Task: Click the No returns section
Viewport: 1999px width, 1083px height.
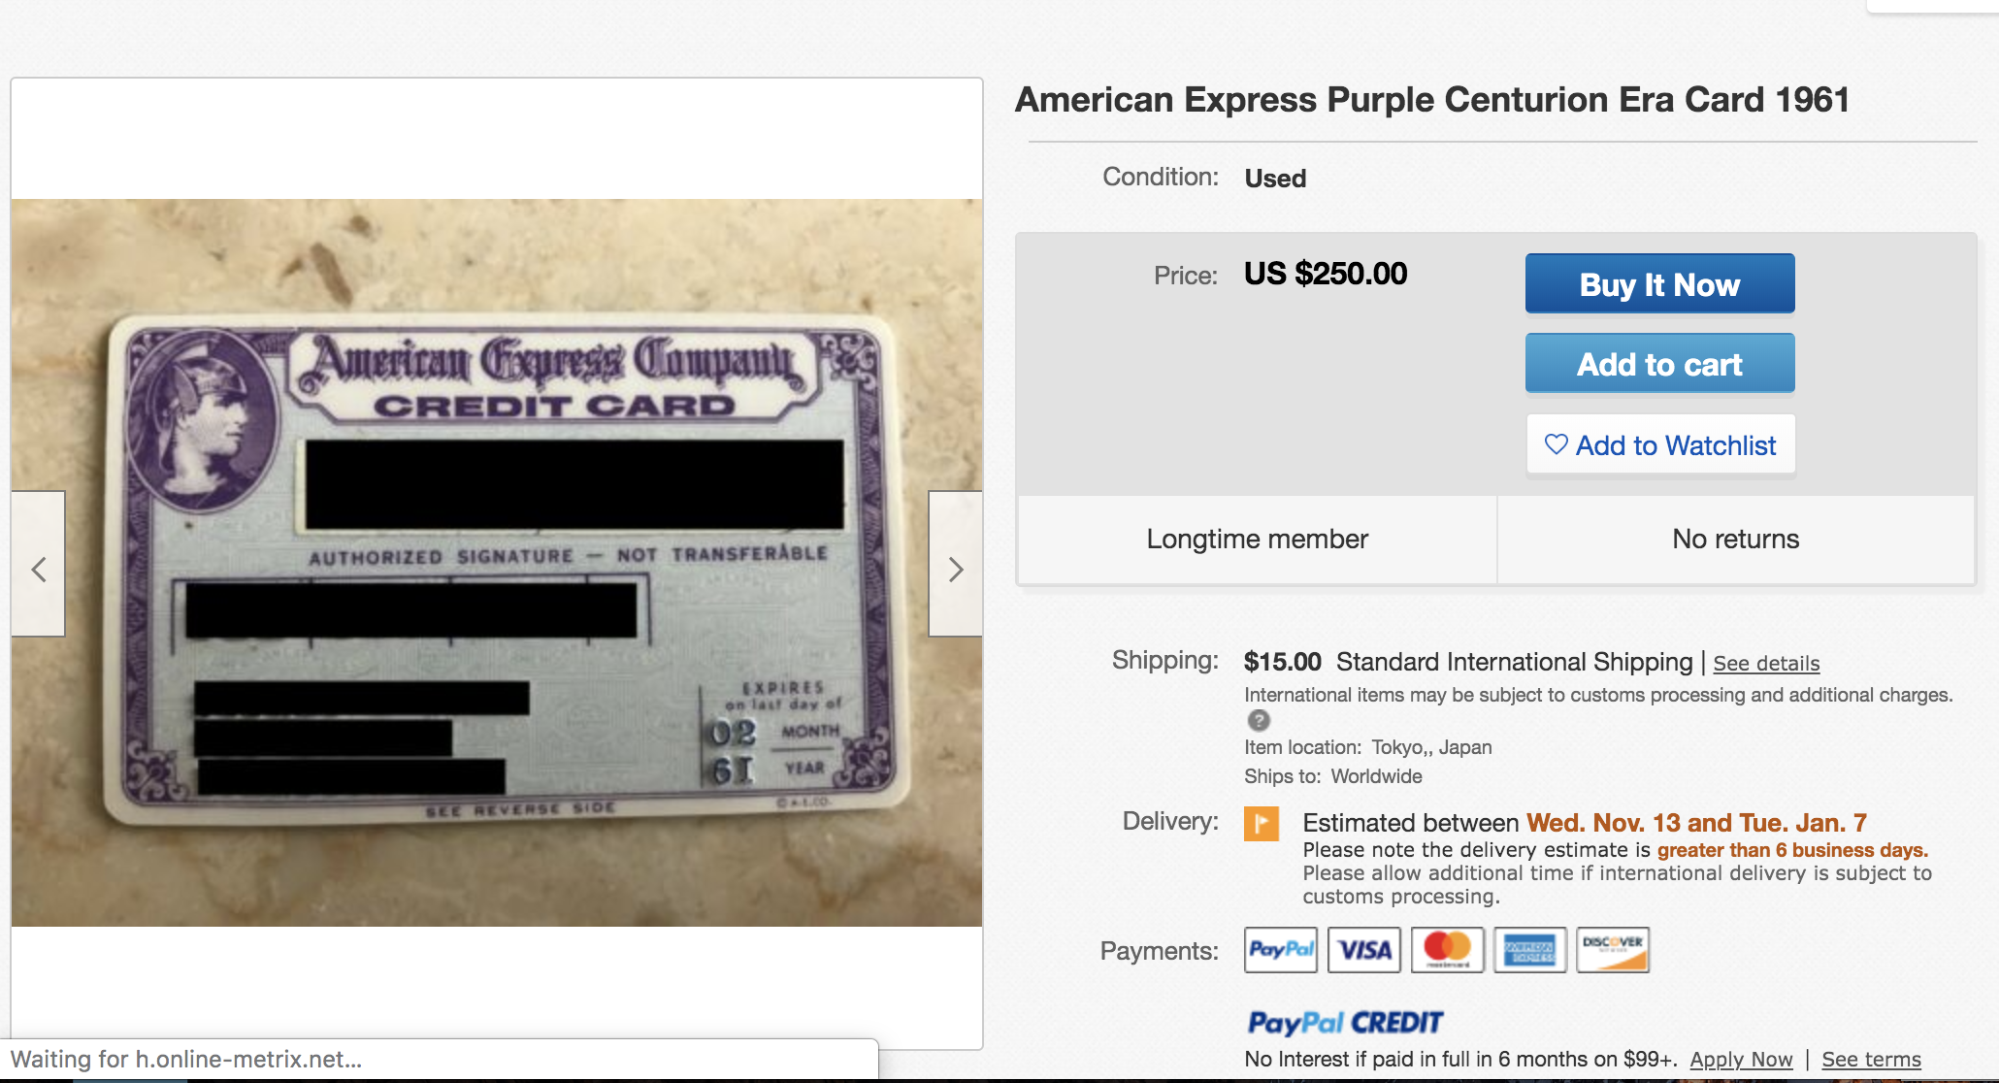Action: click(x=1734, y=539)
